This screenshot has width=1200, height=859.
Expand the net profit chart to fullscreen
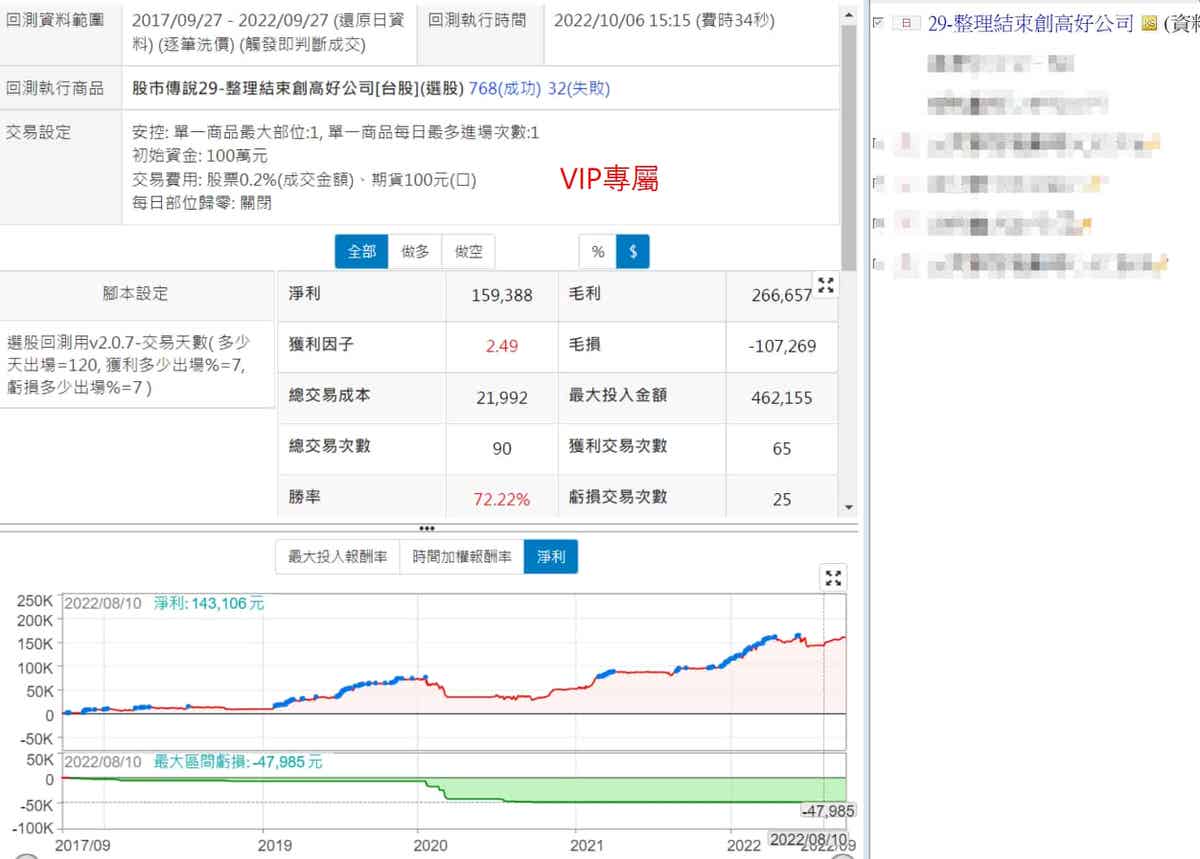[833, 577]
